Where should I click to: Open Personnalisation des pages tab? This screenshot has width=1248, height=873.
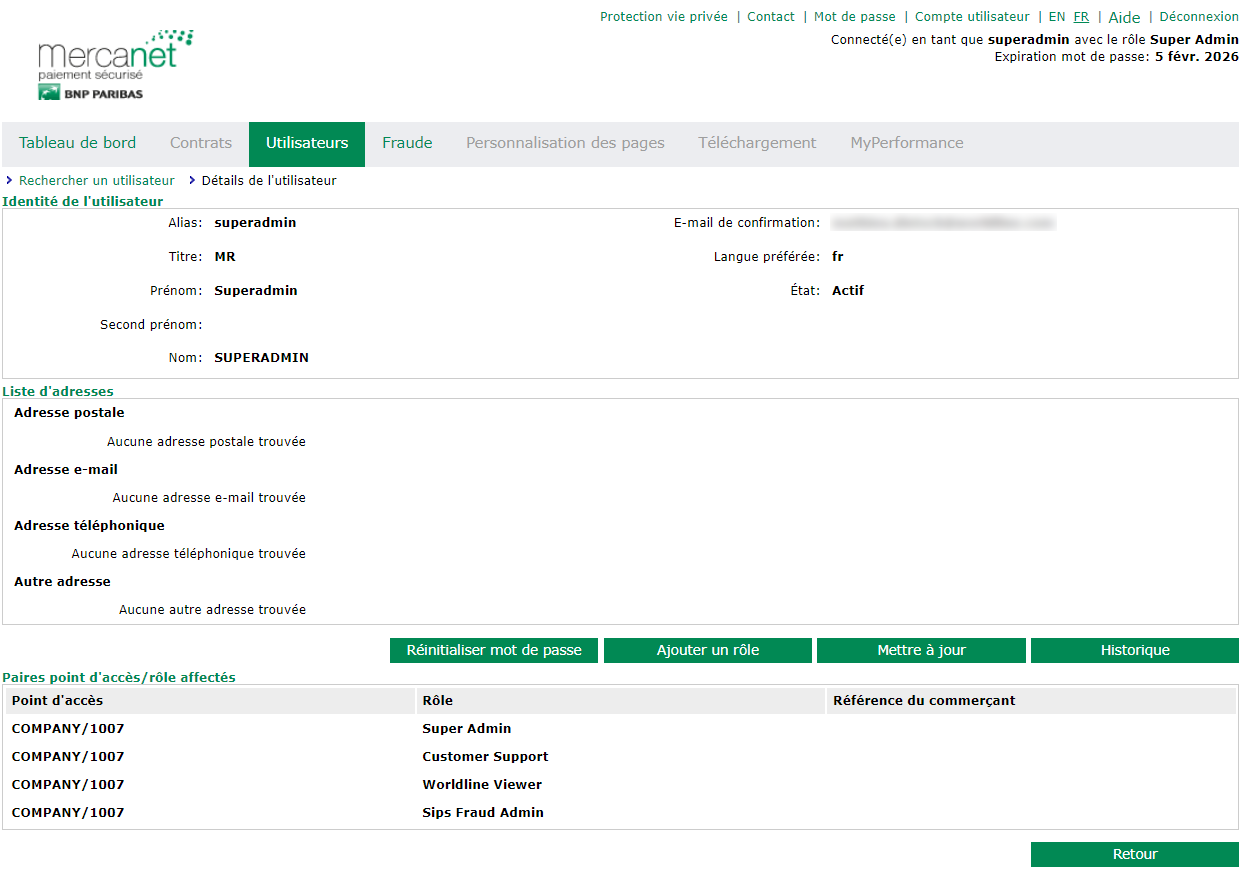click(565, 143)
